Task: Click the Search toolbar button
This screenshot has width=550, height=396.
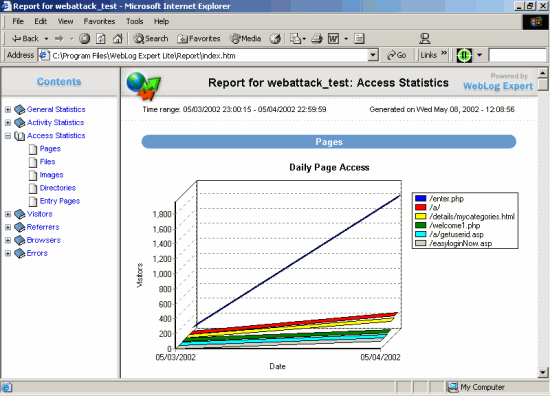Action: 151,39
